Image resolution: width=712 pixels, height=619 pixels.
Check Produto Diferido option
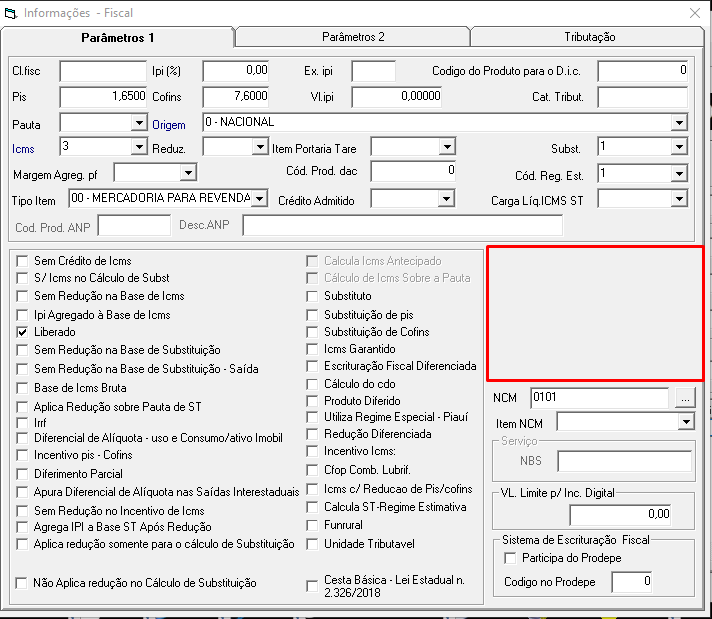coord(312,401)
